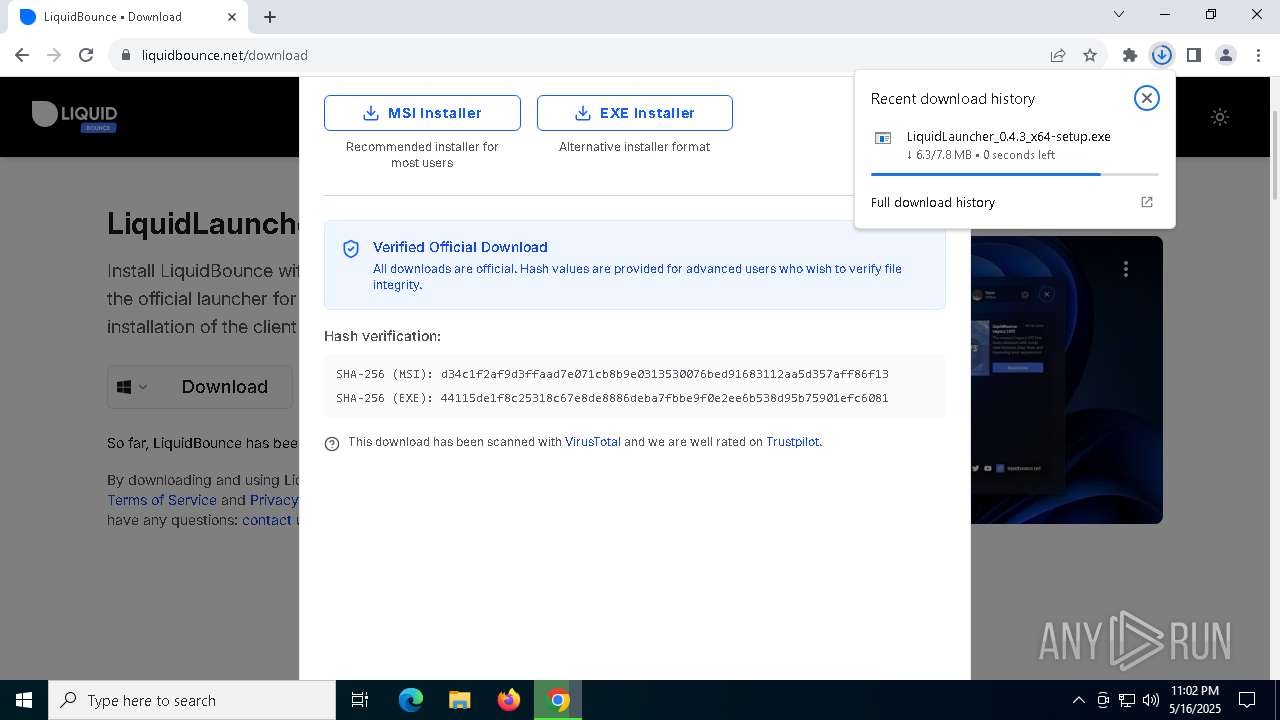Reload the current page

point(86,55)
